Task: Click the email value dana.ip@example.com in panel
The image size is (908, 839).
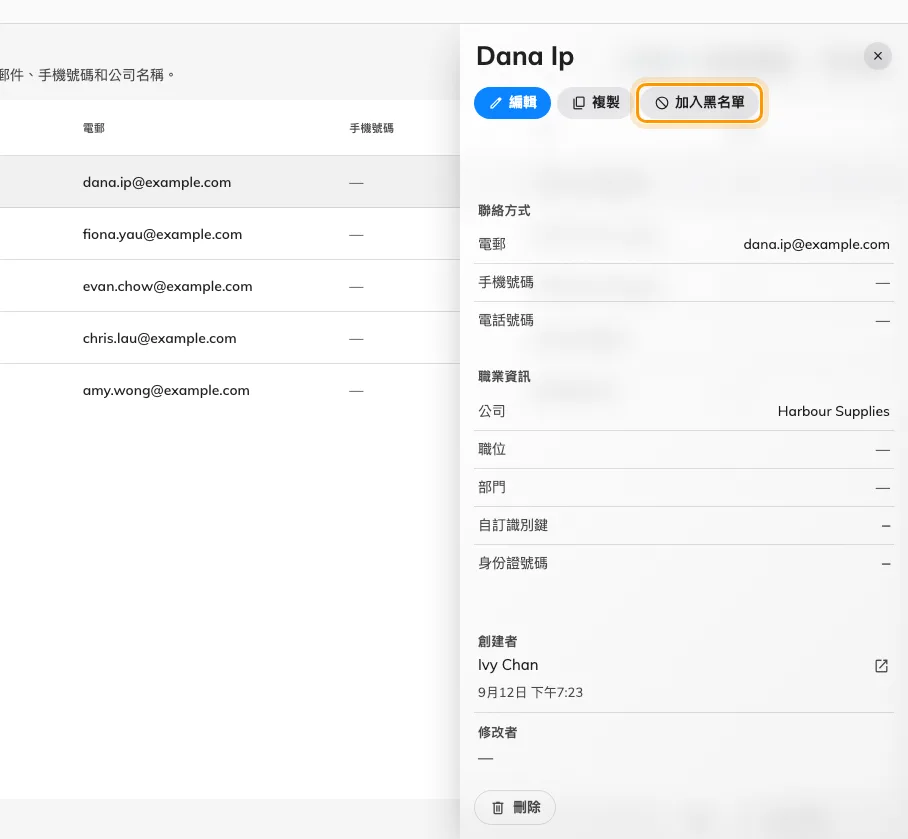Action: [816, 244]
